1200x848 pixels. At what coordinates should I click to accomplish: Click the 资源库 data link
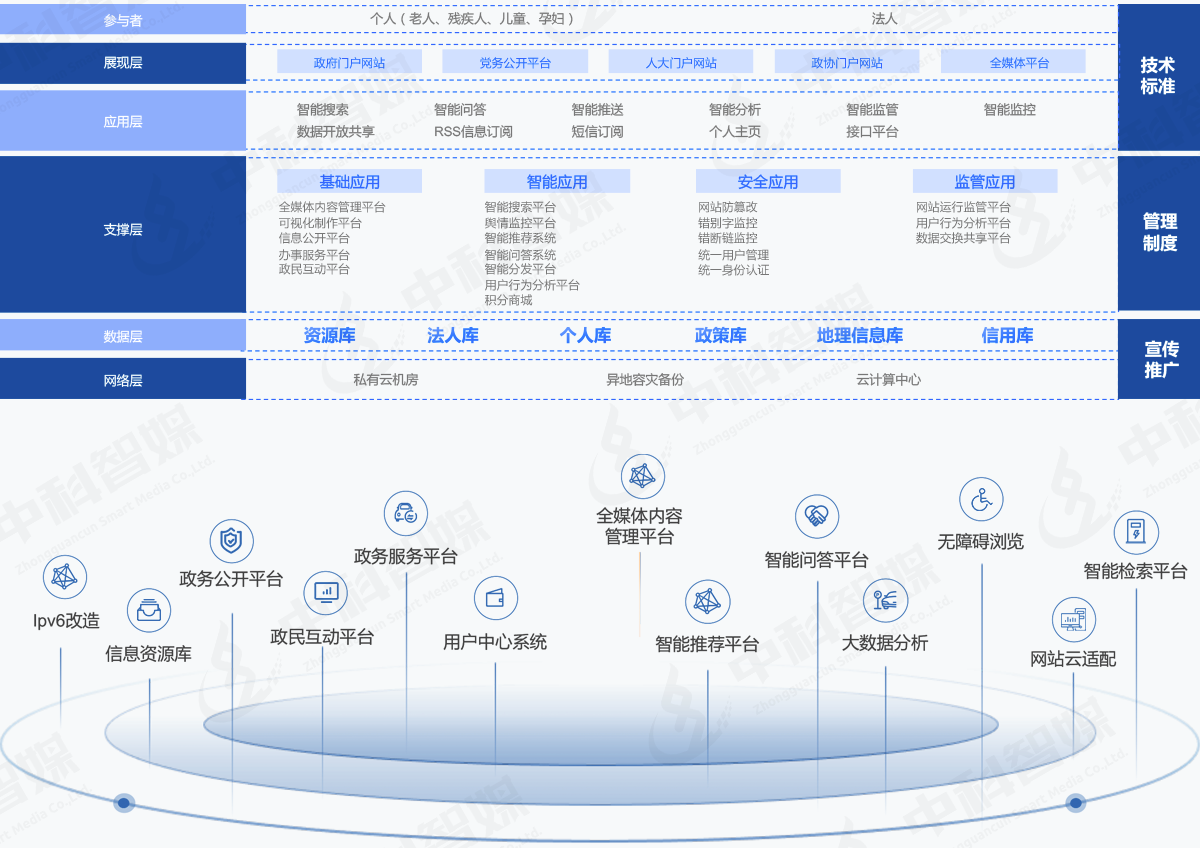click(x=329, y=336)
